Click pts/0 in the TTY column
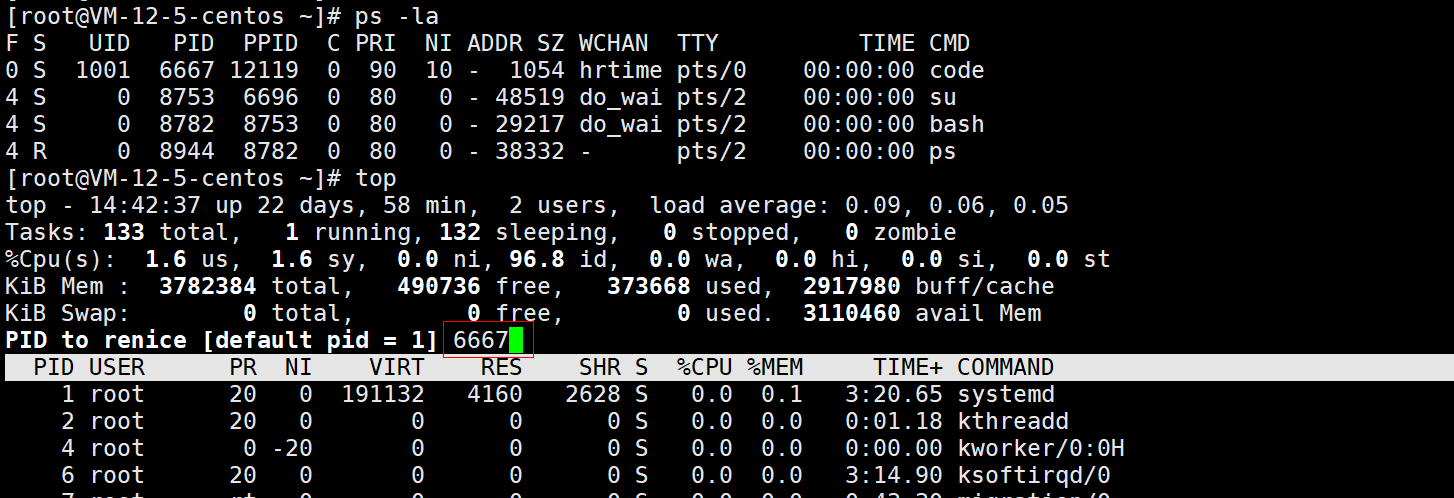Image resolution: width=1454 pixels, height=498 pixels. tap(711, 71)
